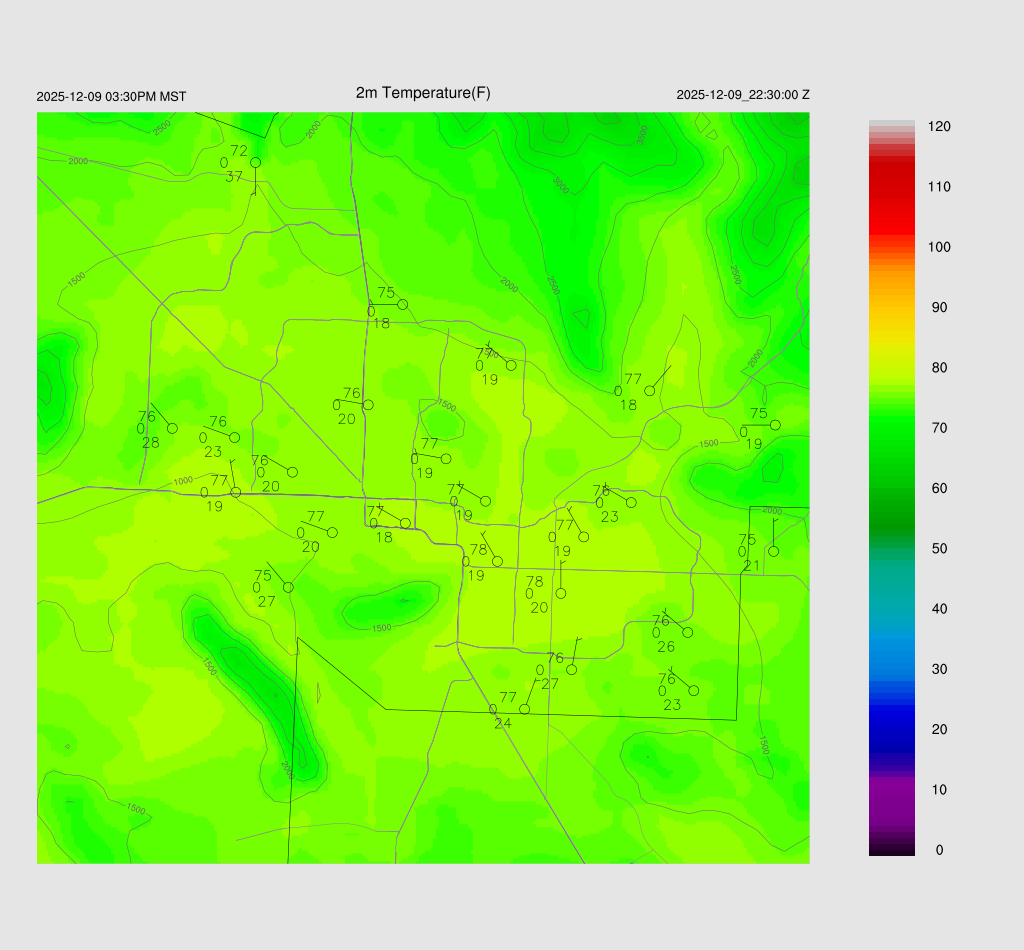Click the red 110 segment on color bar
Image resolution: width=1024 pixels, height=950 pixels.
[891, 187]
